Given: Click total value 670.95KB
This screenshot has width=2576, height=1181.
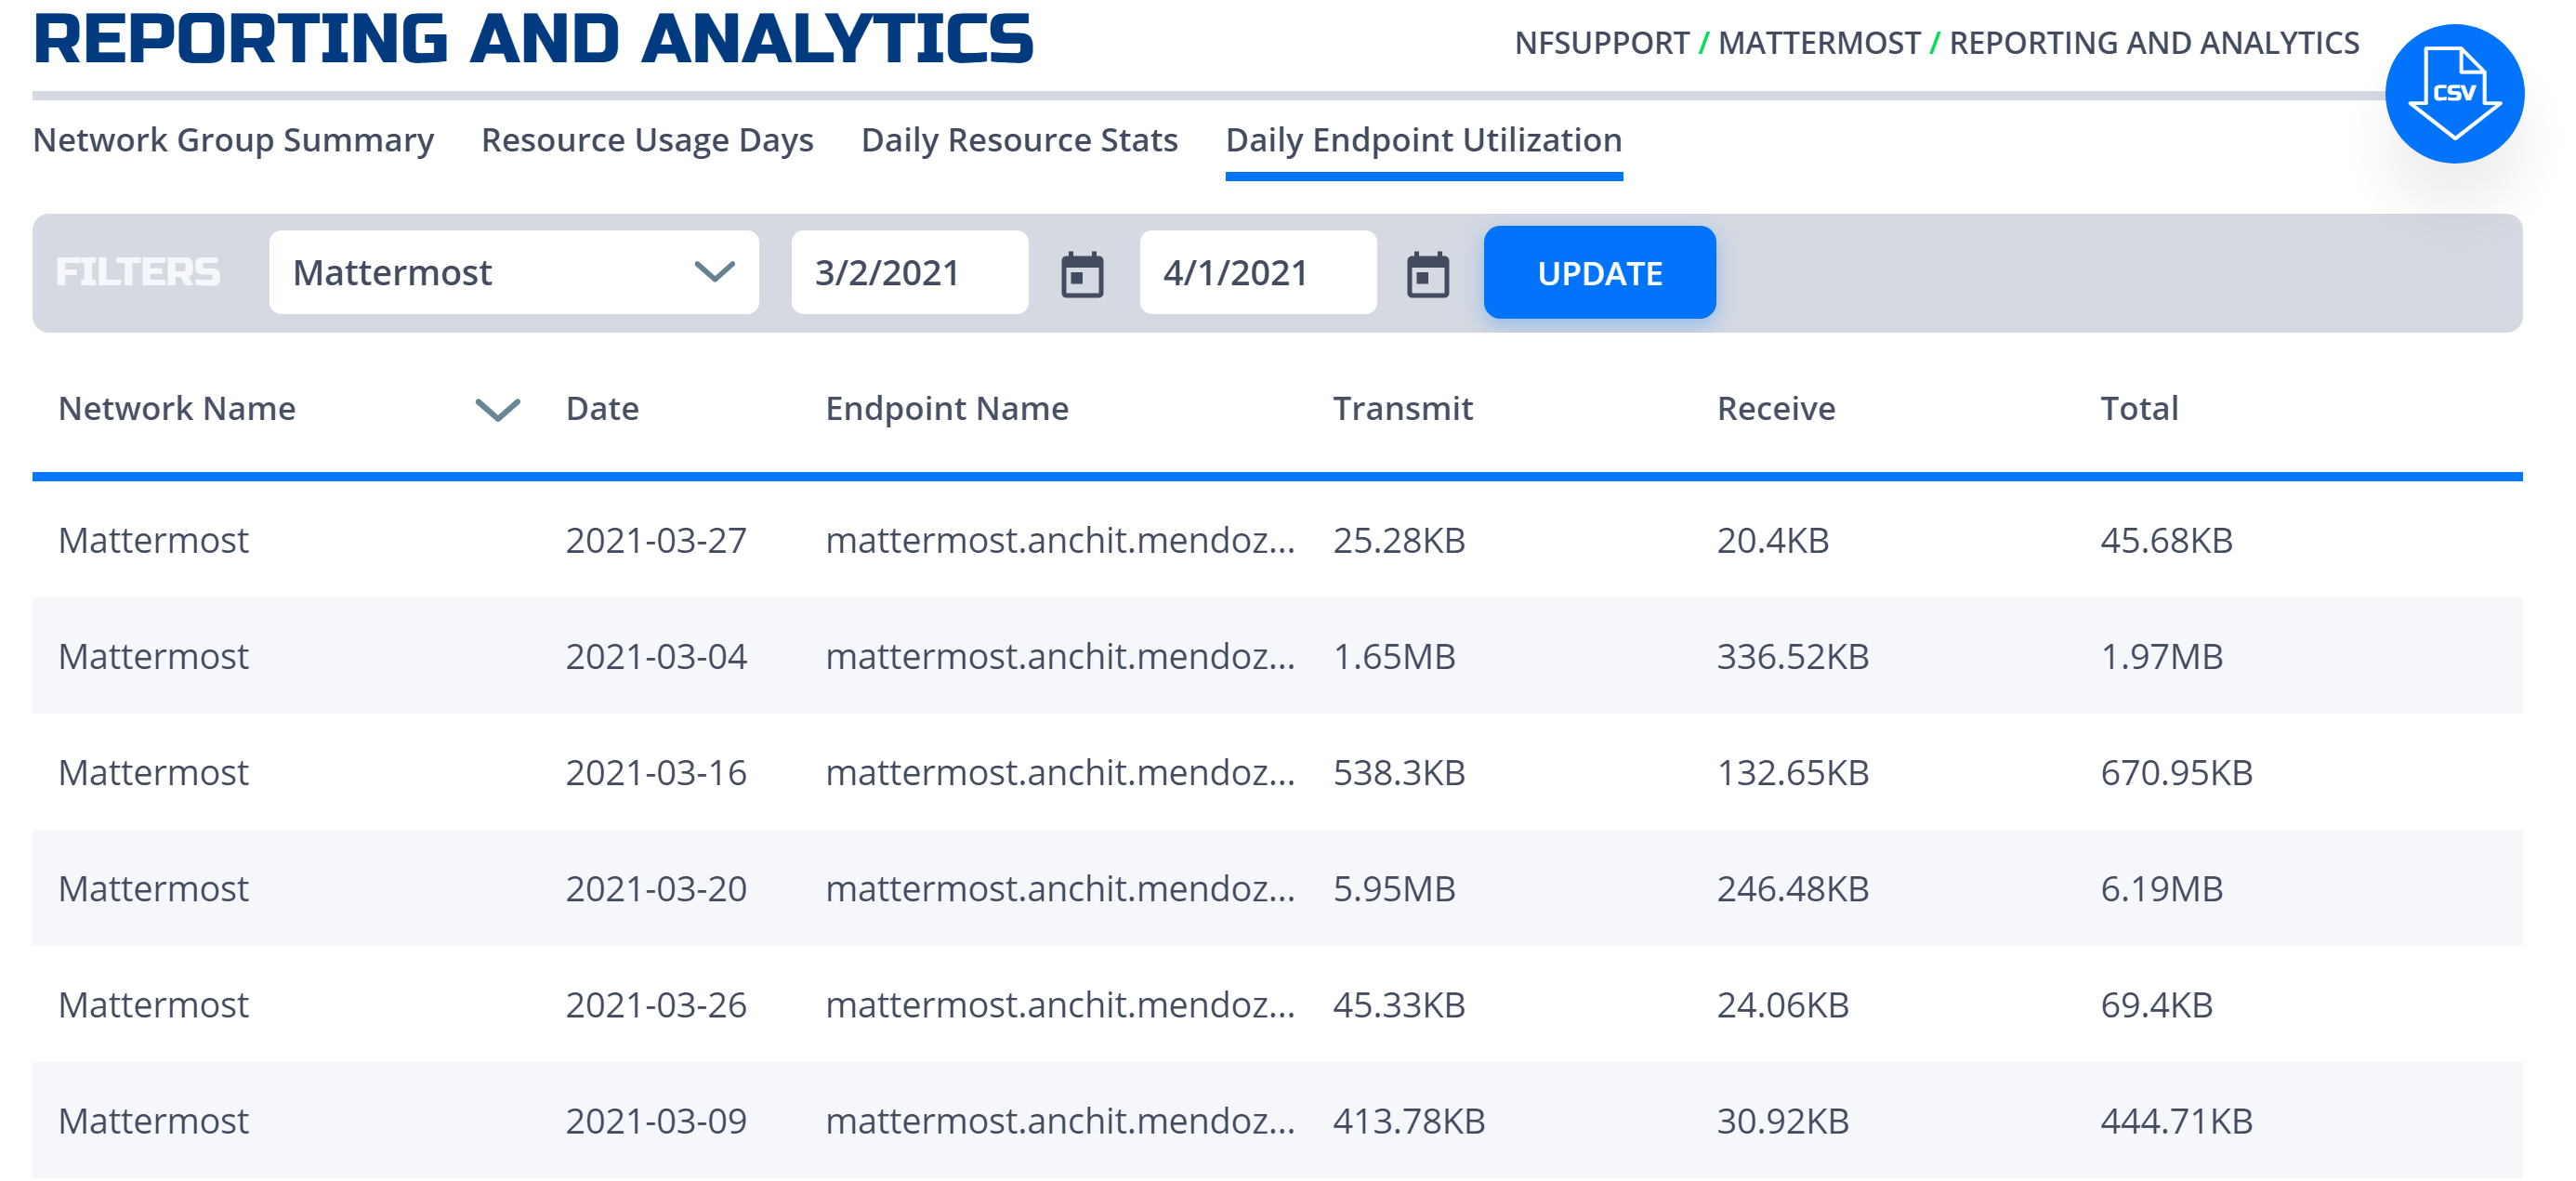Looking at the screenshot, I should click(x=2176, y=772).
